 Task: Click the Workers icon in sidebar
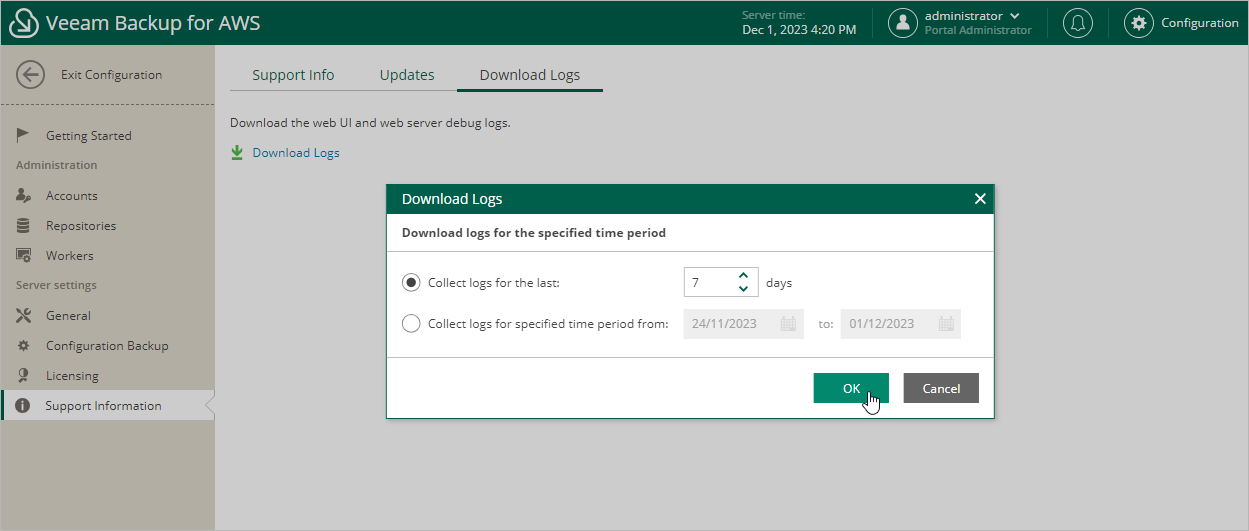[24, 256]
